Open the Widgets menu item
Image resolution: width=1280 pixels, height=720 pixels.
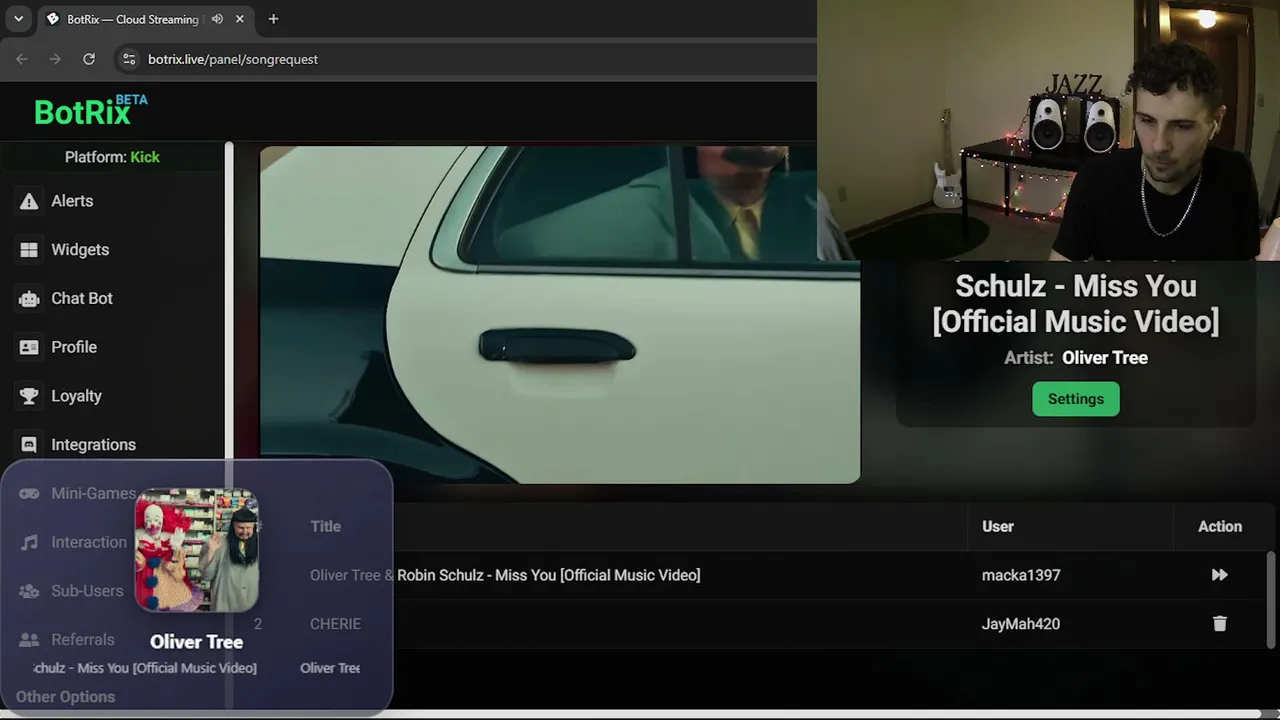(80, 250)
